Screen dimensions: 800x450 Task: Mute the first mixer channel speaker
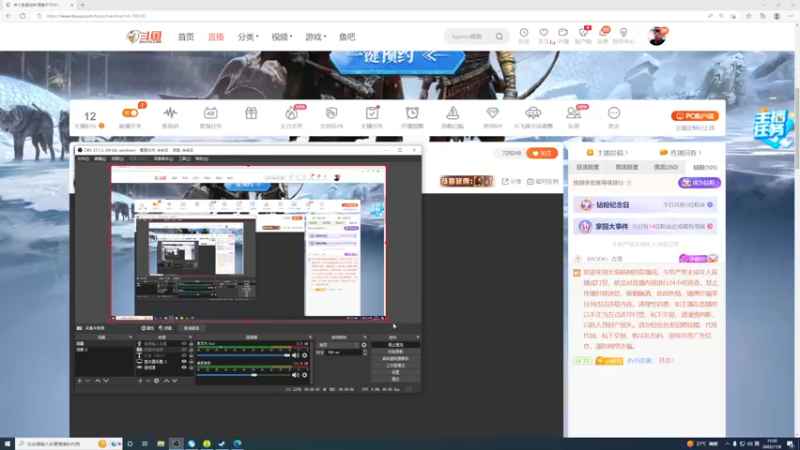pos(295,355)
